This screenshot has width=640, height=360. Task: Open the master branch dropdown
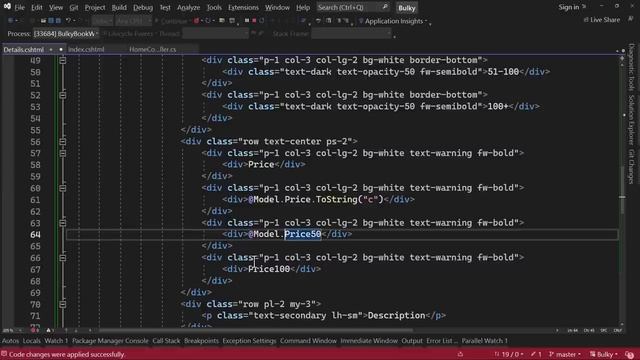click(565, 354)
